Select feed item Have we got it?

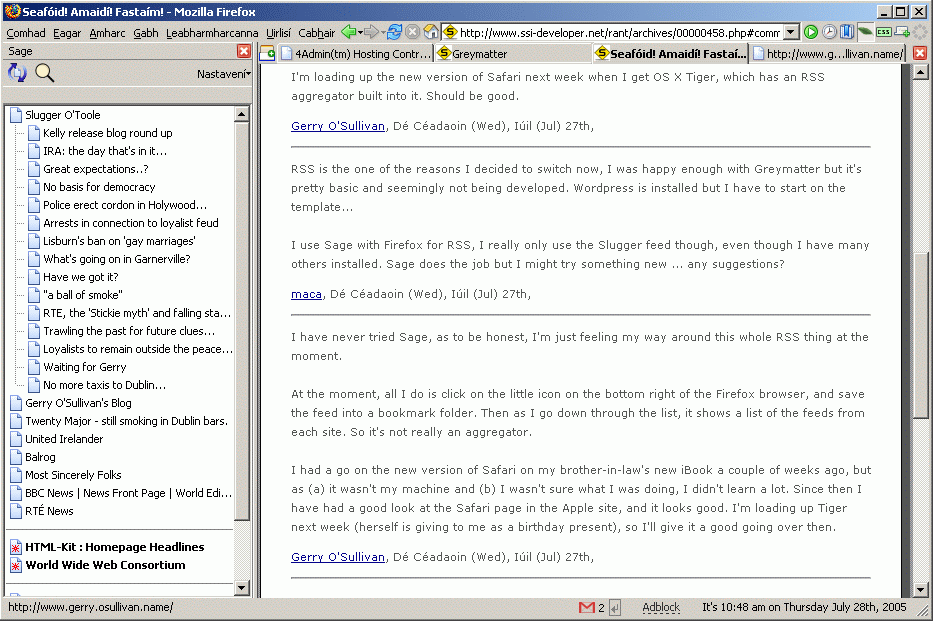click(x=80, y=277)
